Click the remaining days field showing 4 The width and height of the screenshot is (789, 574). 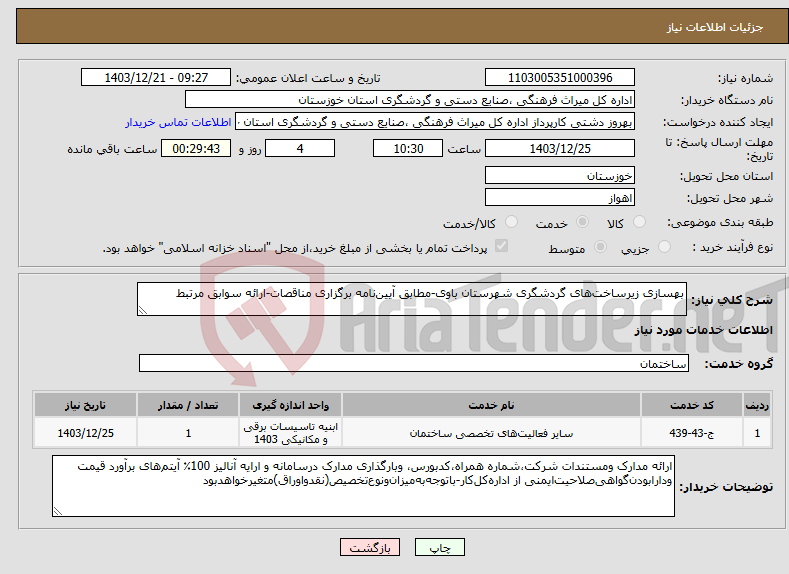pyautogui.click(x=300, y=148)
